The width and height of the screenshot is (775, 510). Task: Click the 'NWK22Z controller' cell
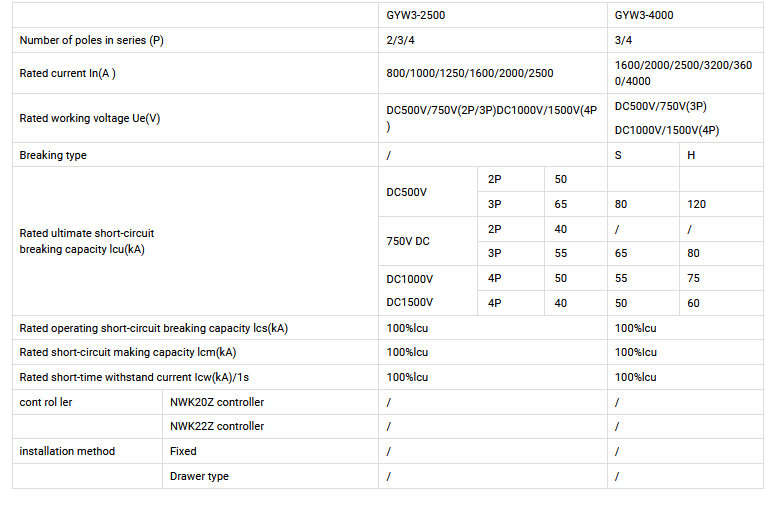coord(217,426)
